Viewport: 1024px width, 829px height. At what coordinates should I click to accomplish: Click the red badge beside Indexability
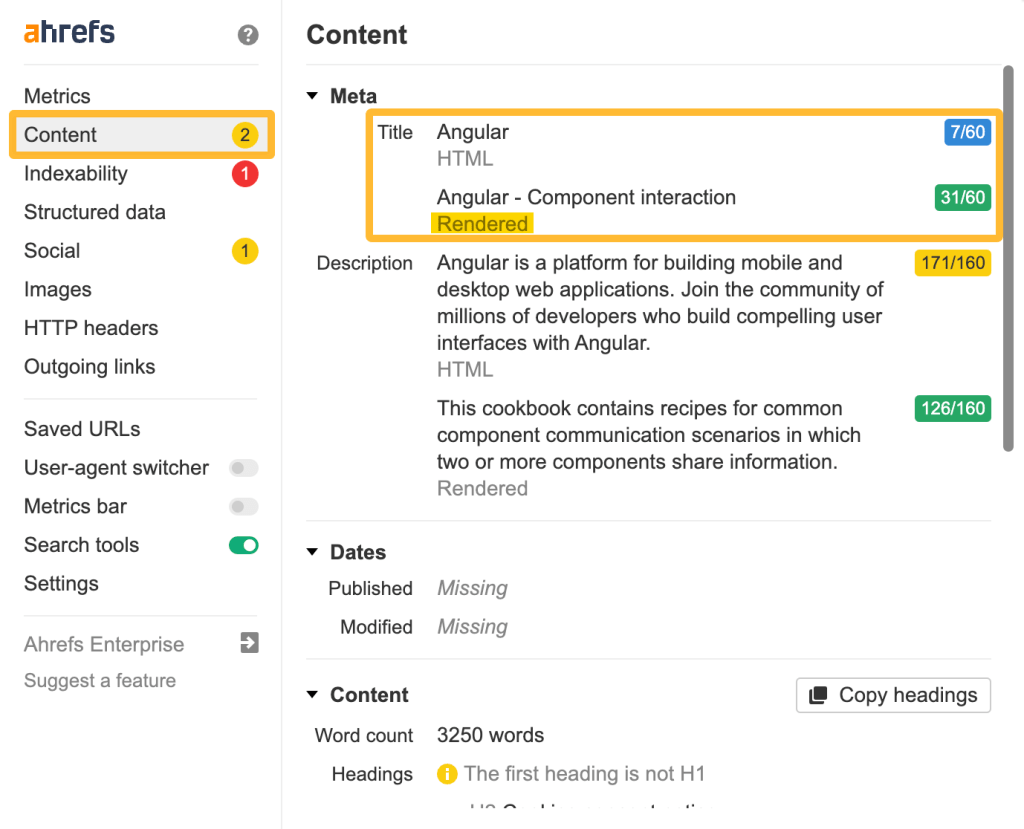tap(245, 174)
